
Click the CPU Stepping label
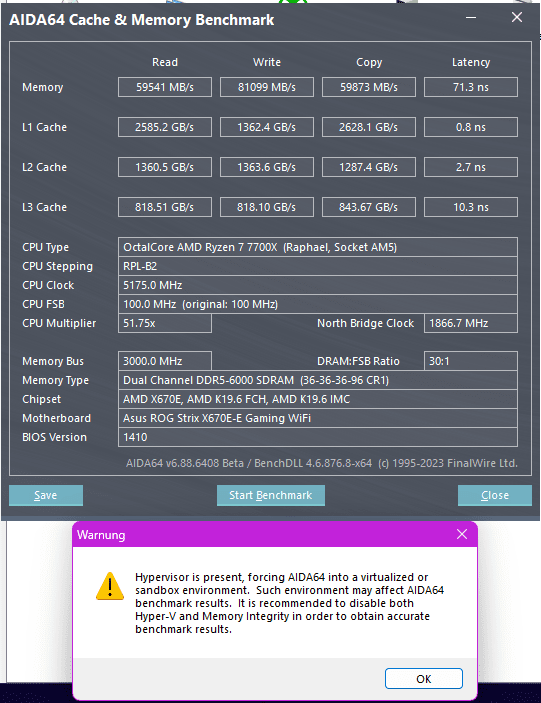(57, 266)
